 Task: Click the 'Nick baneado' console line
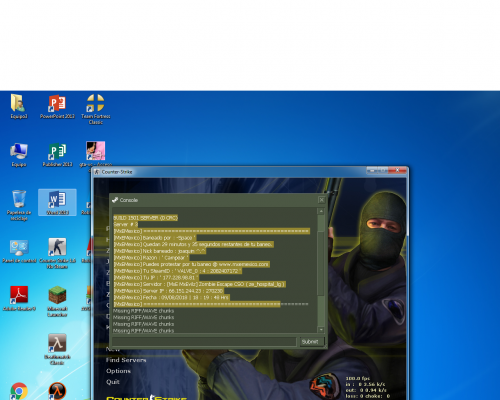[x=160, y=251]
